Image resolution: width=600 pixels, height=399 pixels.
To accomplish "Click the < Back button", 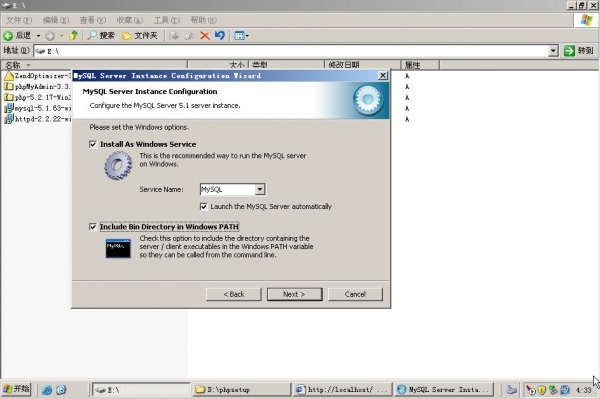I will (234, 294).
